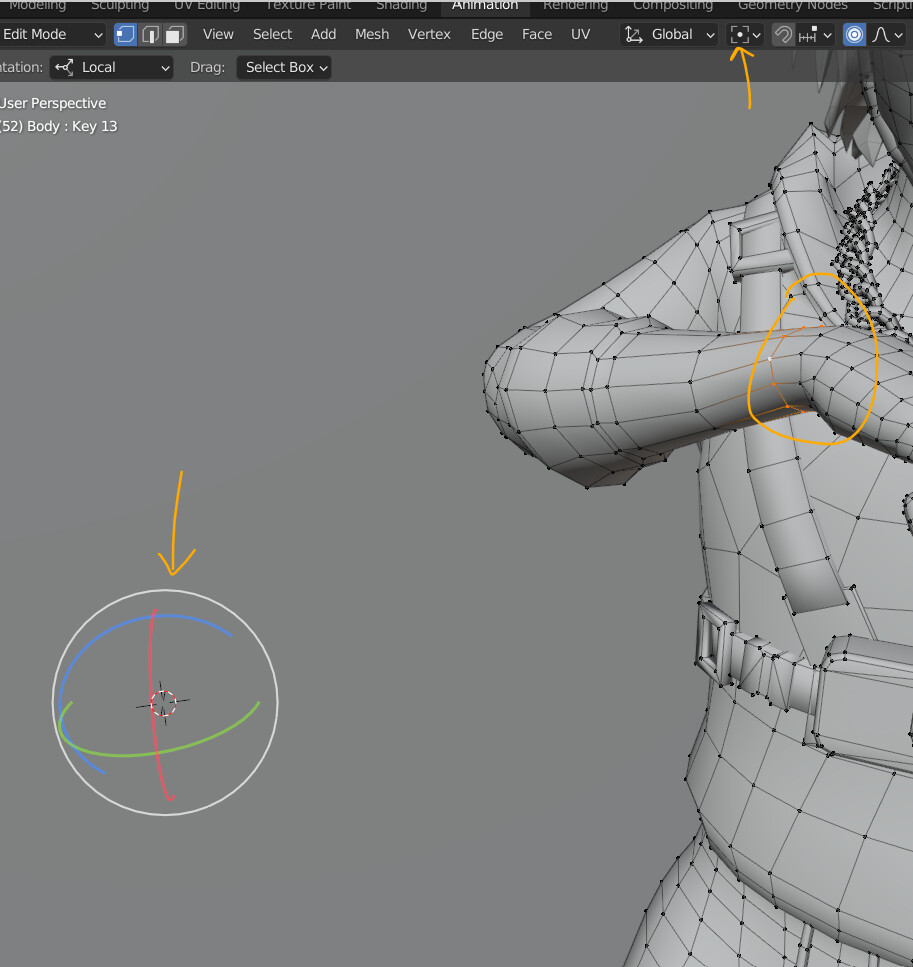Open the View menu
913x967 pixels.
(218, 35)
